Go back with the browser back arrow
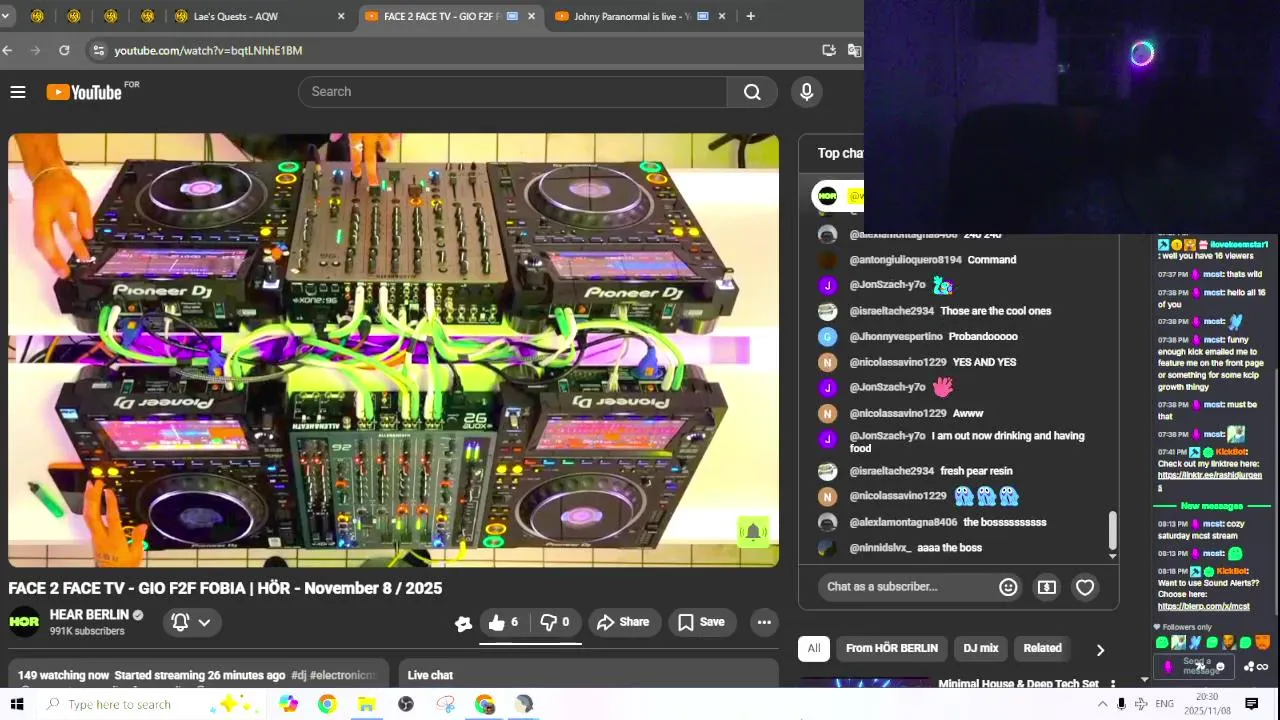This screenshot has height=720, width=1280. [x=7, y=50]
